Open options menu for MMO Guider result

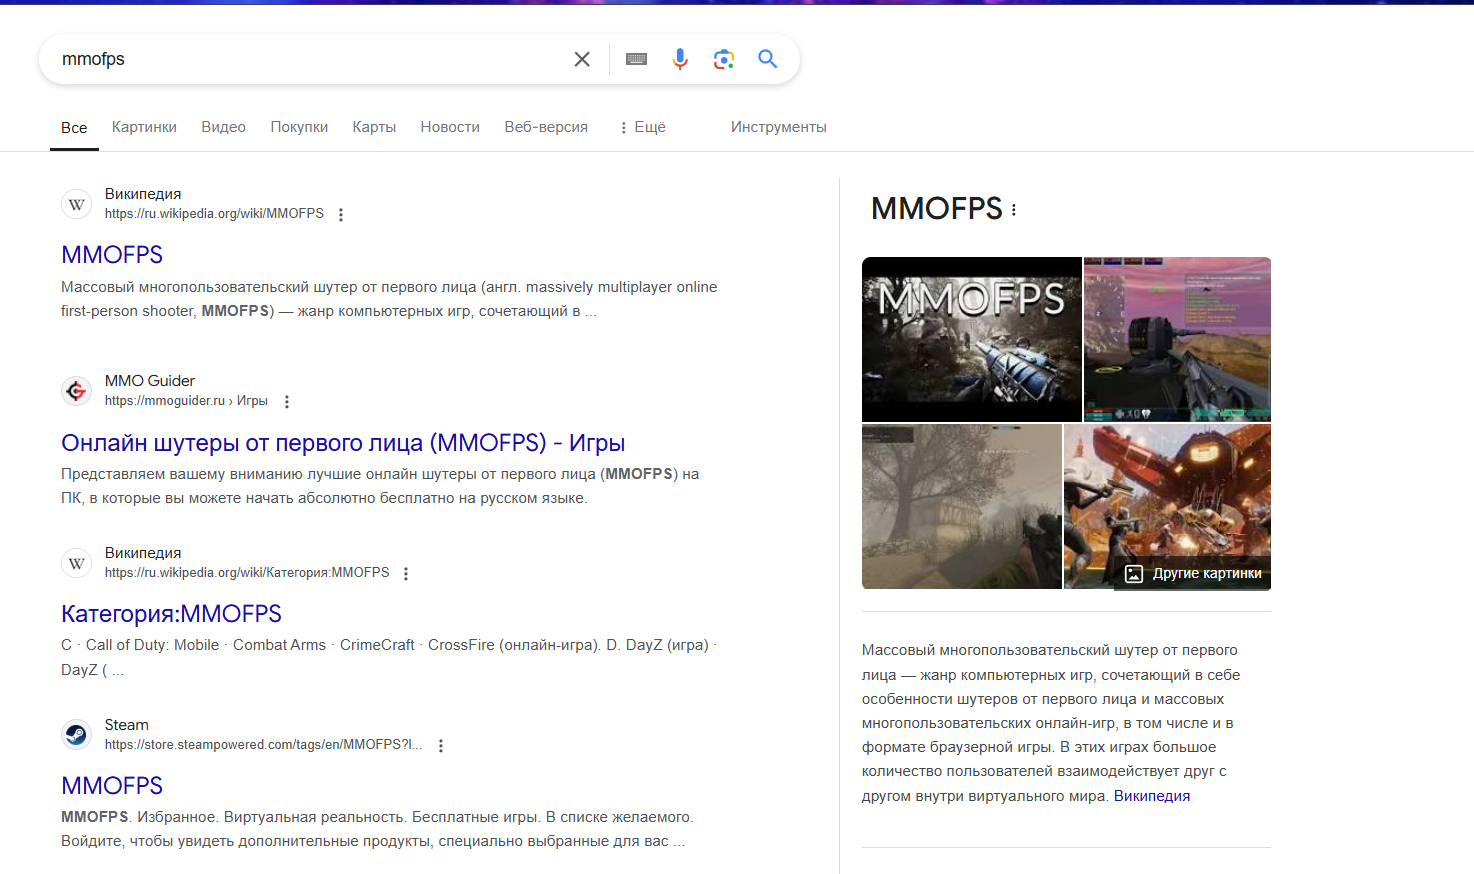coord(287,402)
